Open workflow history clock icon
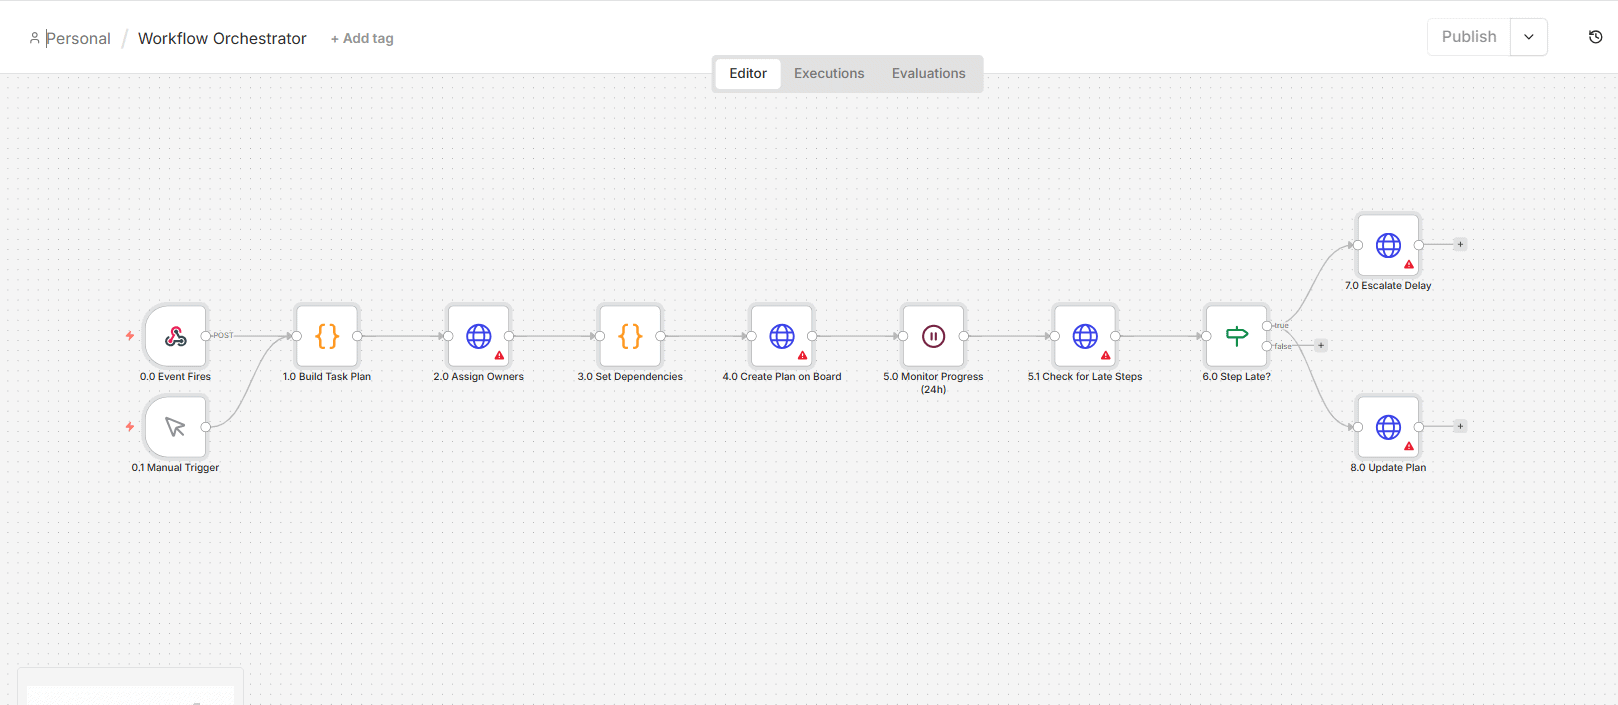This screenshot has width=1618, height=705. 1595,37
